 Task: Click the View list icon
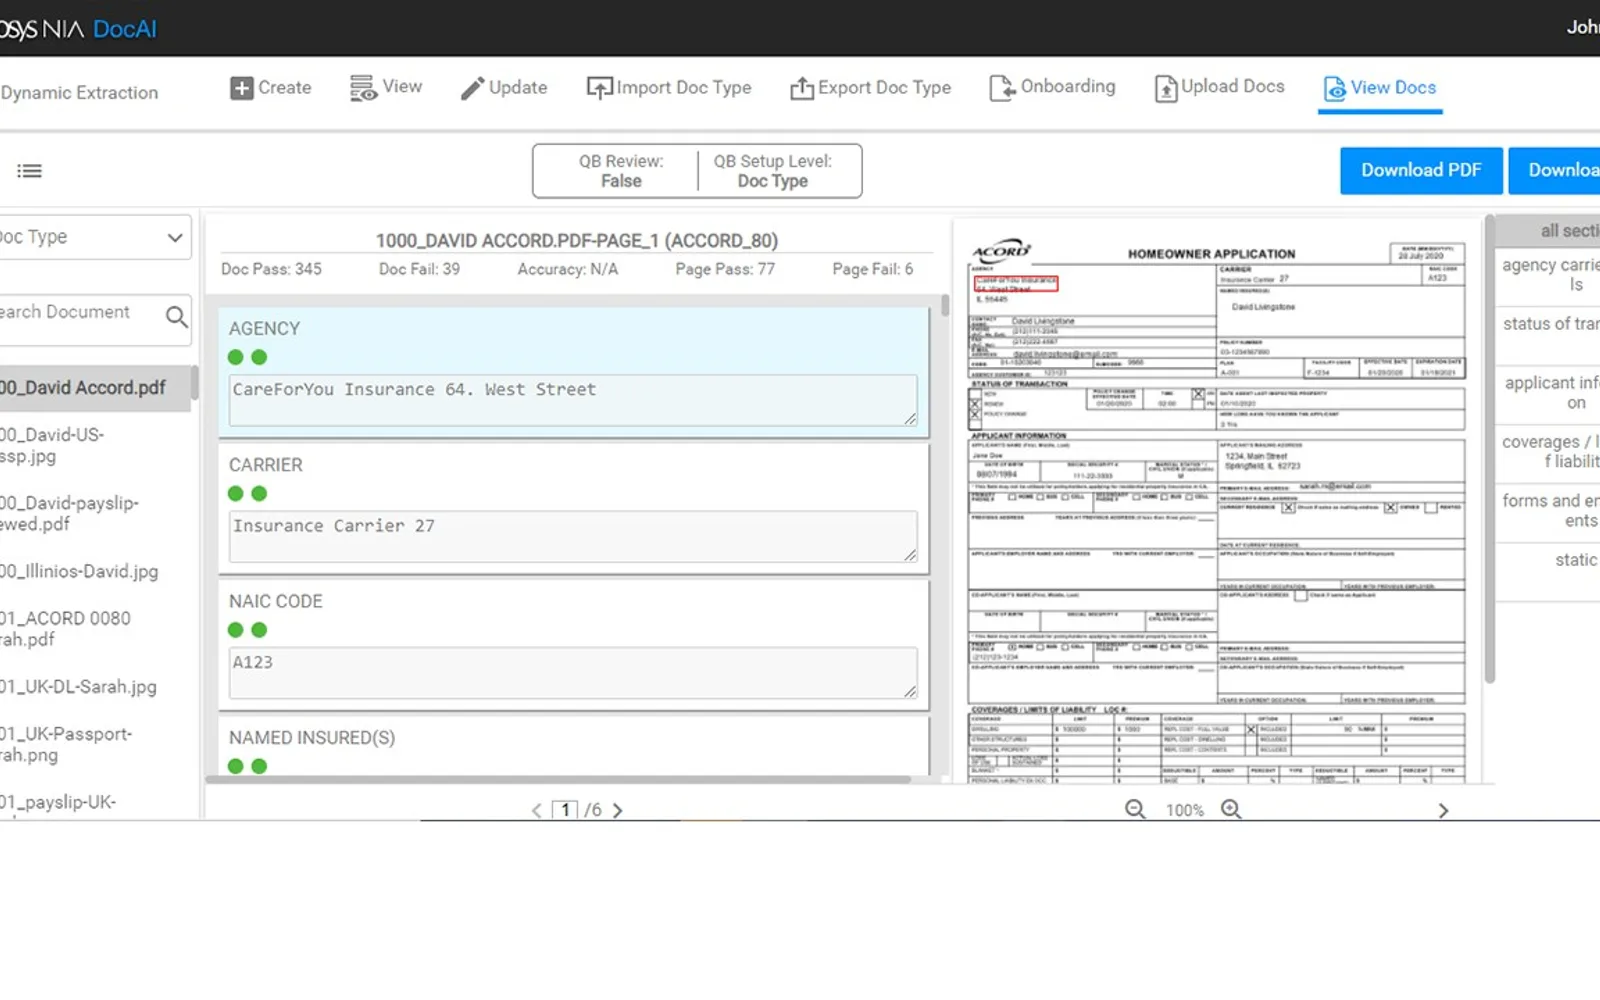362,88
